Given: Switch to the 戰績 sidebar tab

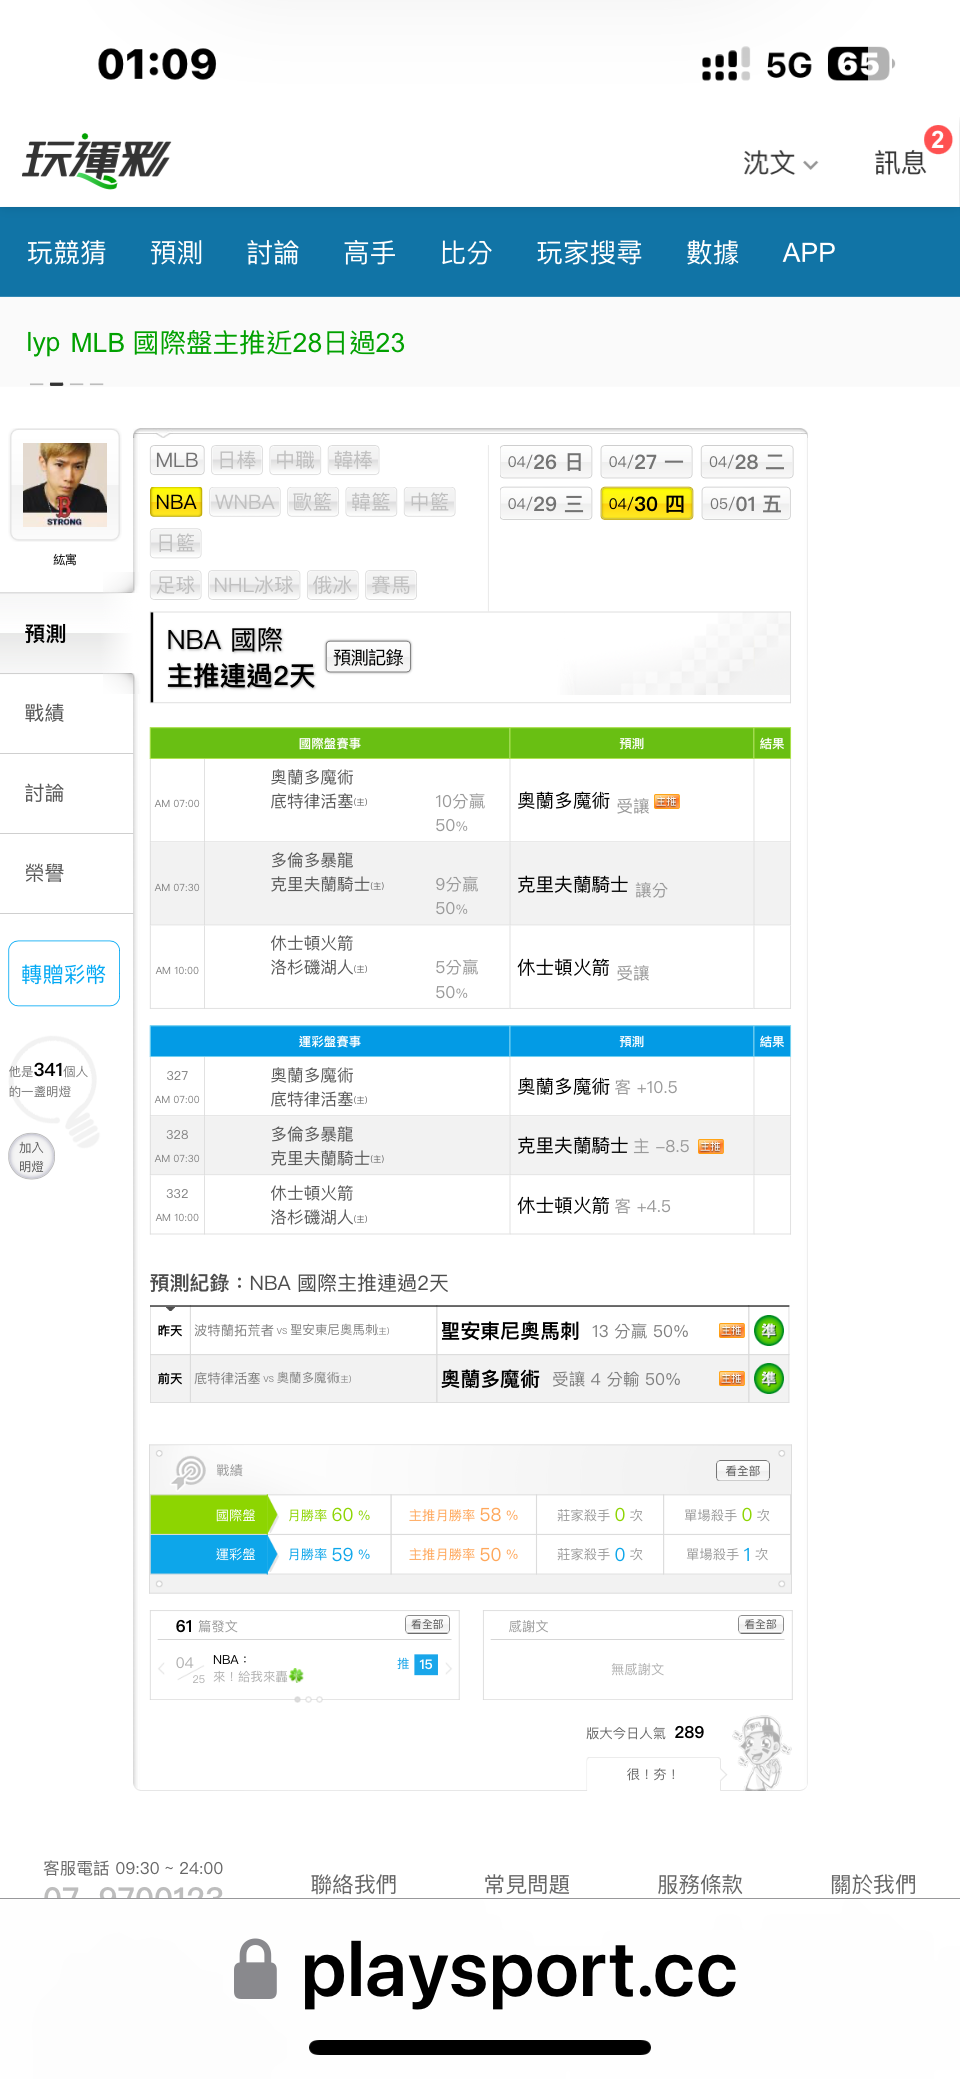Looking at the screenshot, I should click(x=45, y=713).
